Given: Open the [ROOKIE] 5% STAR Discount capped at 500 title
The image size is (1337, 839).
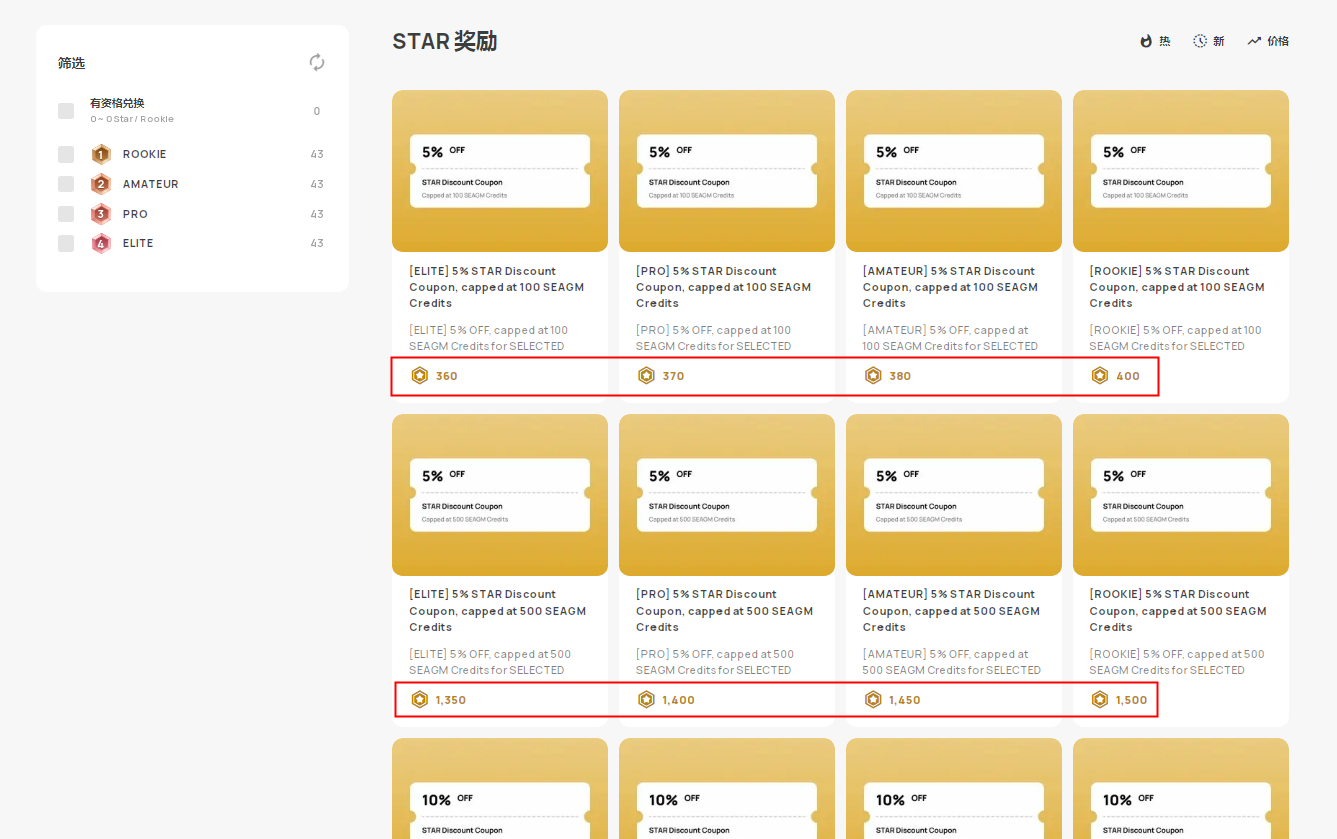Looking at the screenshot, I should 1178,611.
